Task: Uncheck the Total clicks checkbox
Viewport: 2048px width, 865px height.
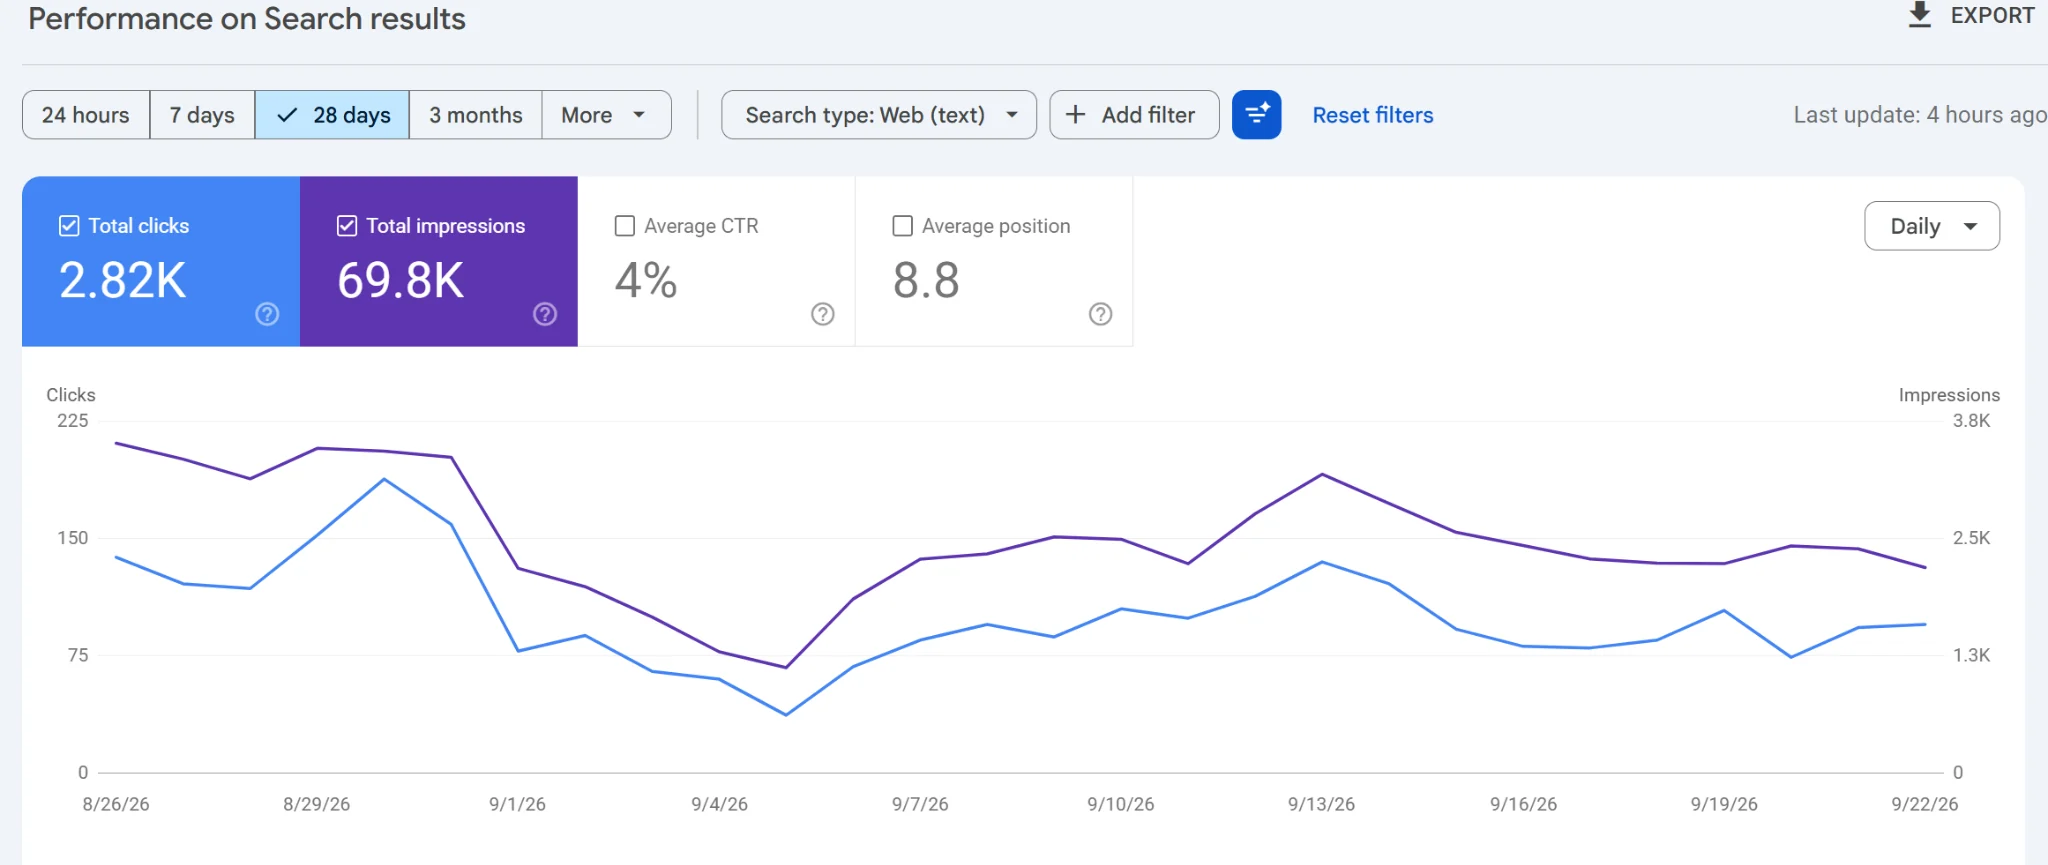Action: [69, 226]
